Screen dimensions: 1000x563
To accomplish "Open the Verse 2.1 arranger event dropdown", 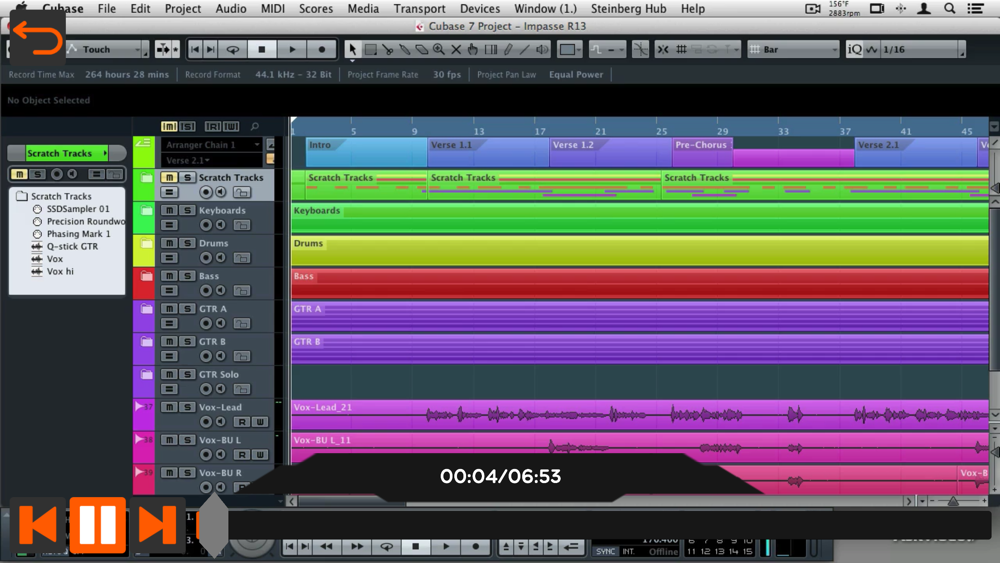I will (212, 160).
